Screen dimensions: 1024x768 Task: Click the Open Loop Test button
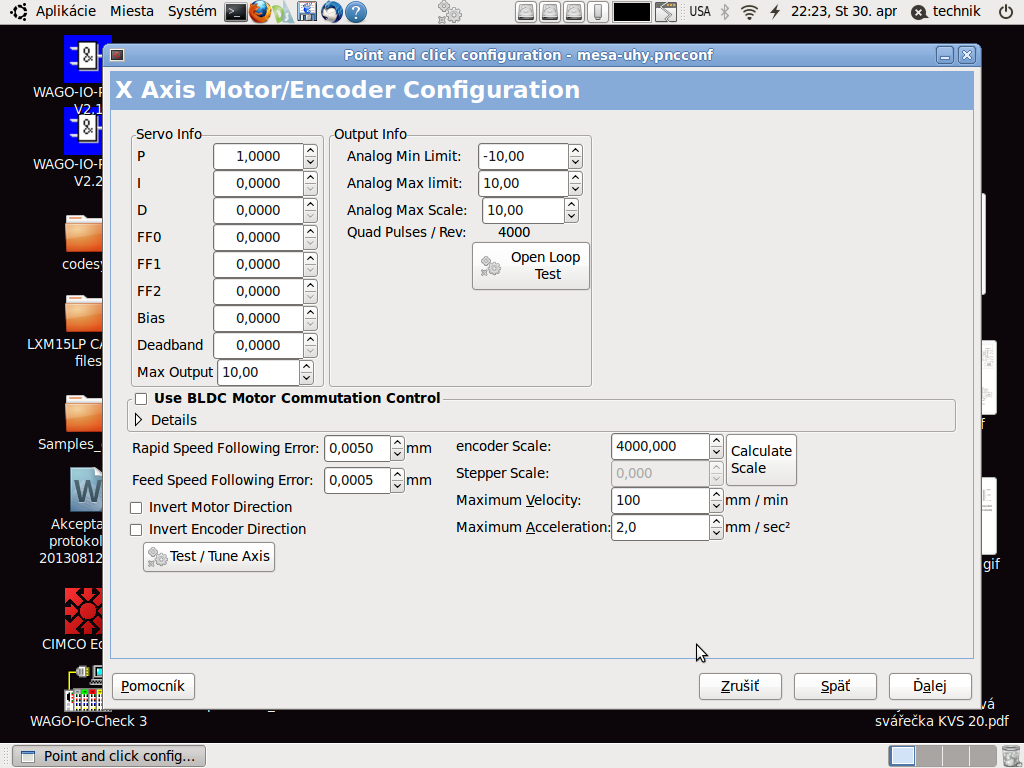pyautogui.click(x=531, y=266)
